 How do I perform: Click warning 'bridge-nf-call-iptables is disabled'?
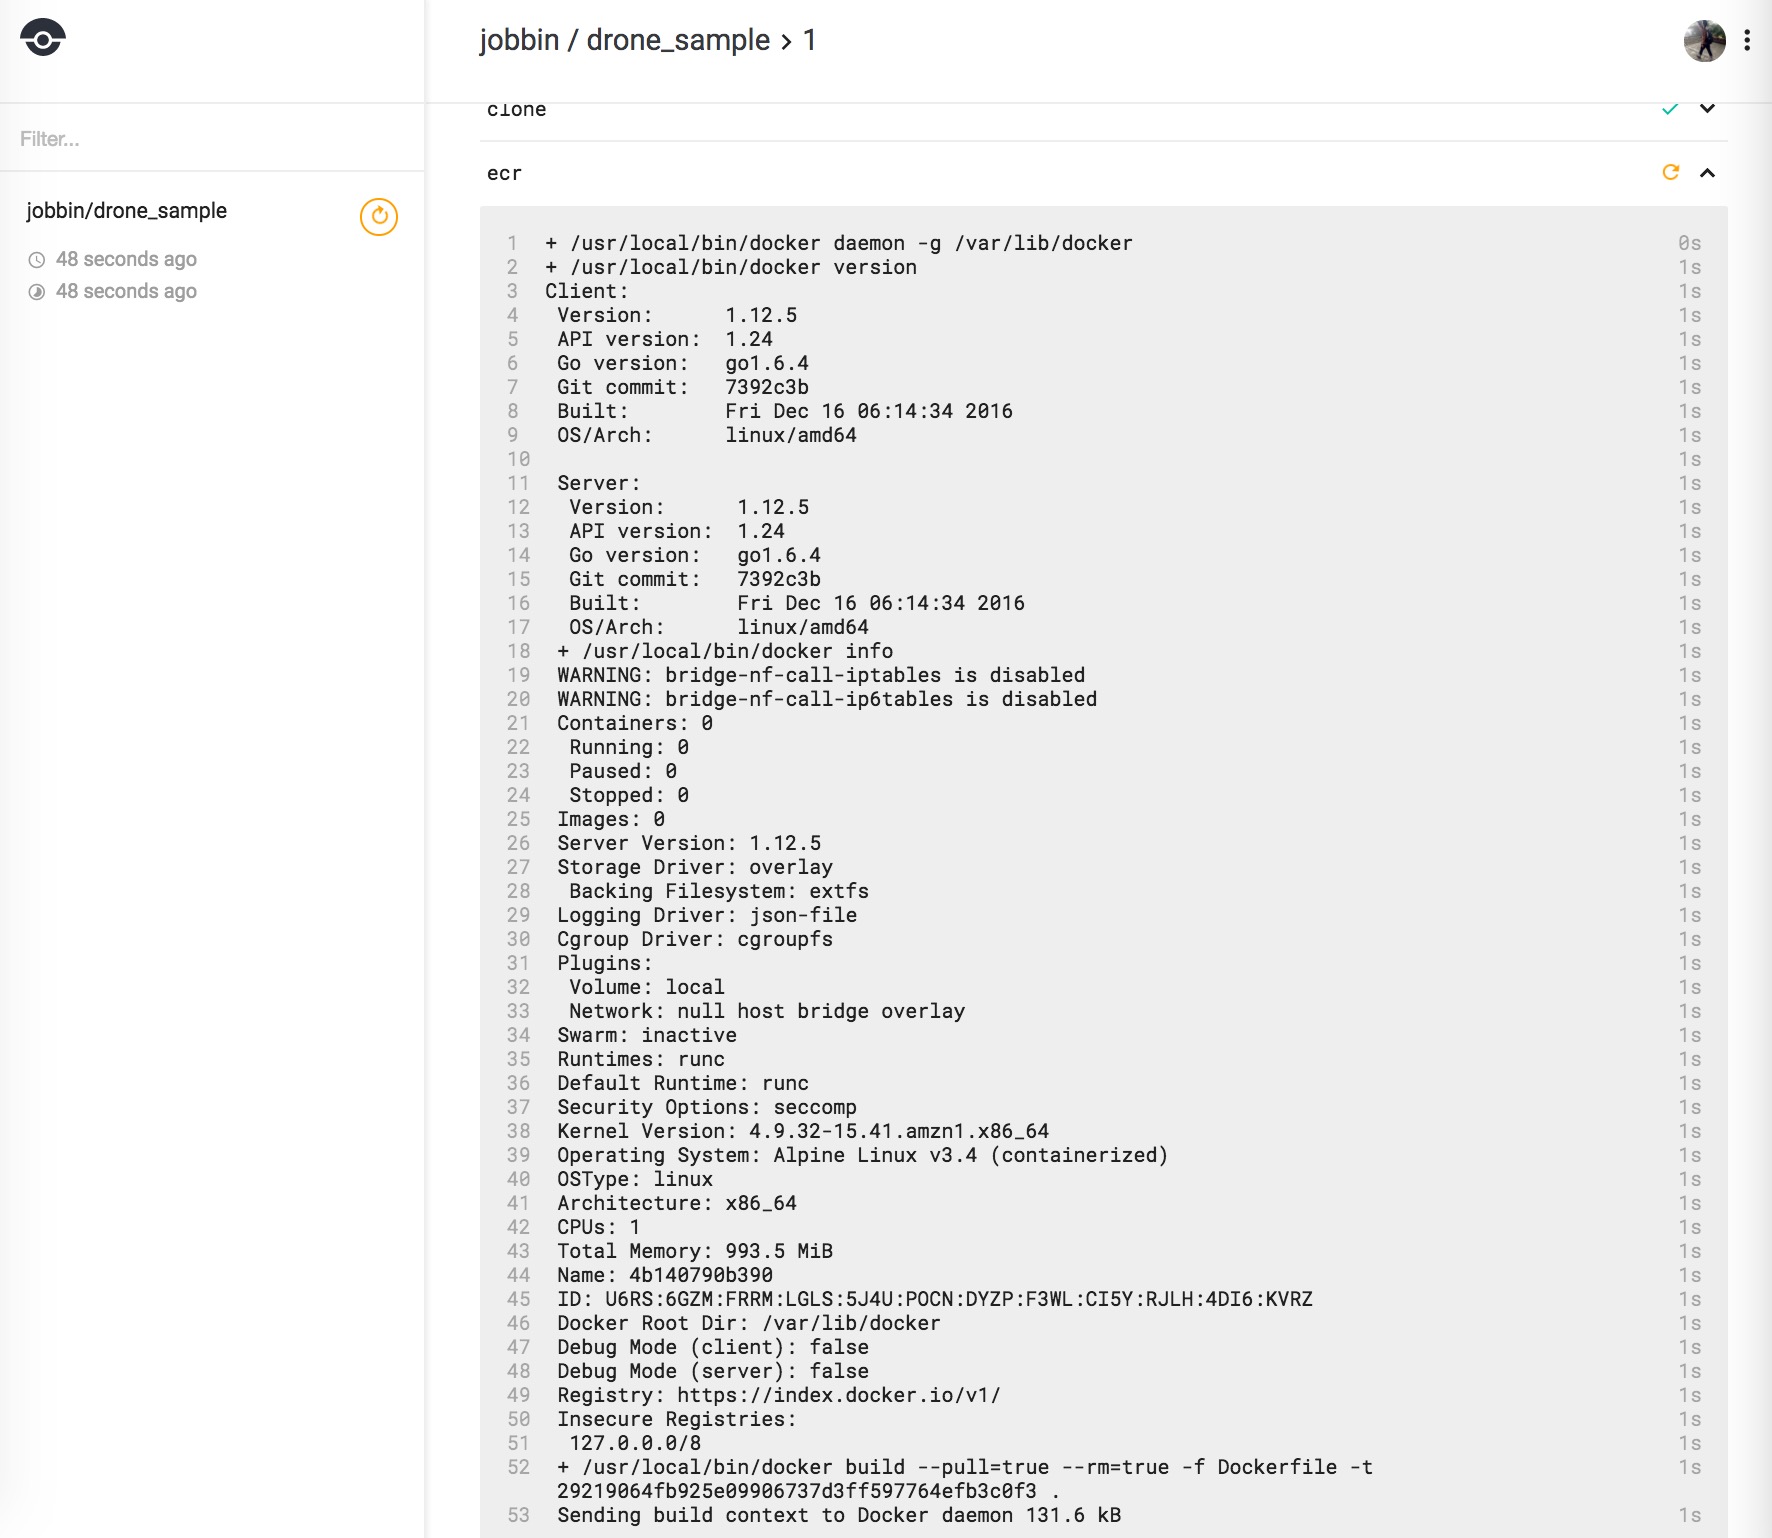click(x=821, y=675)
